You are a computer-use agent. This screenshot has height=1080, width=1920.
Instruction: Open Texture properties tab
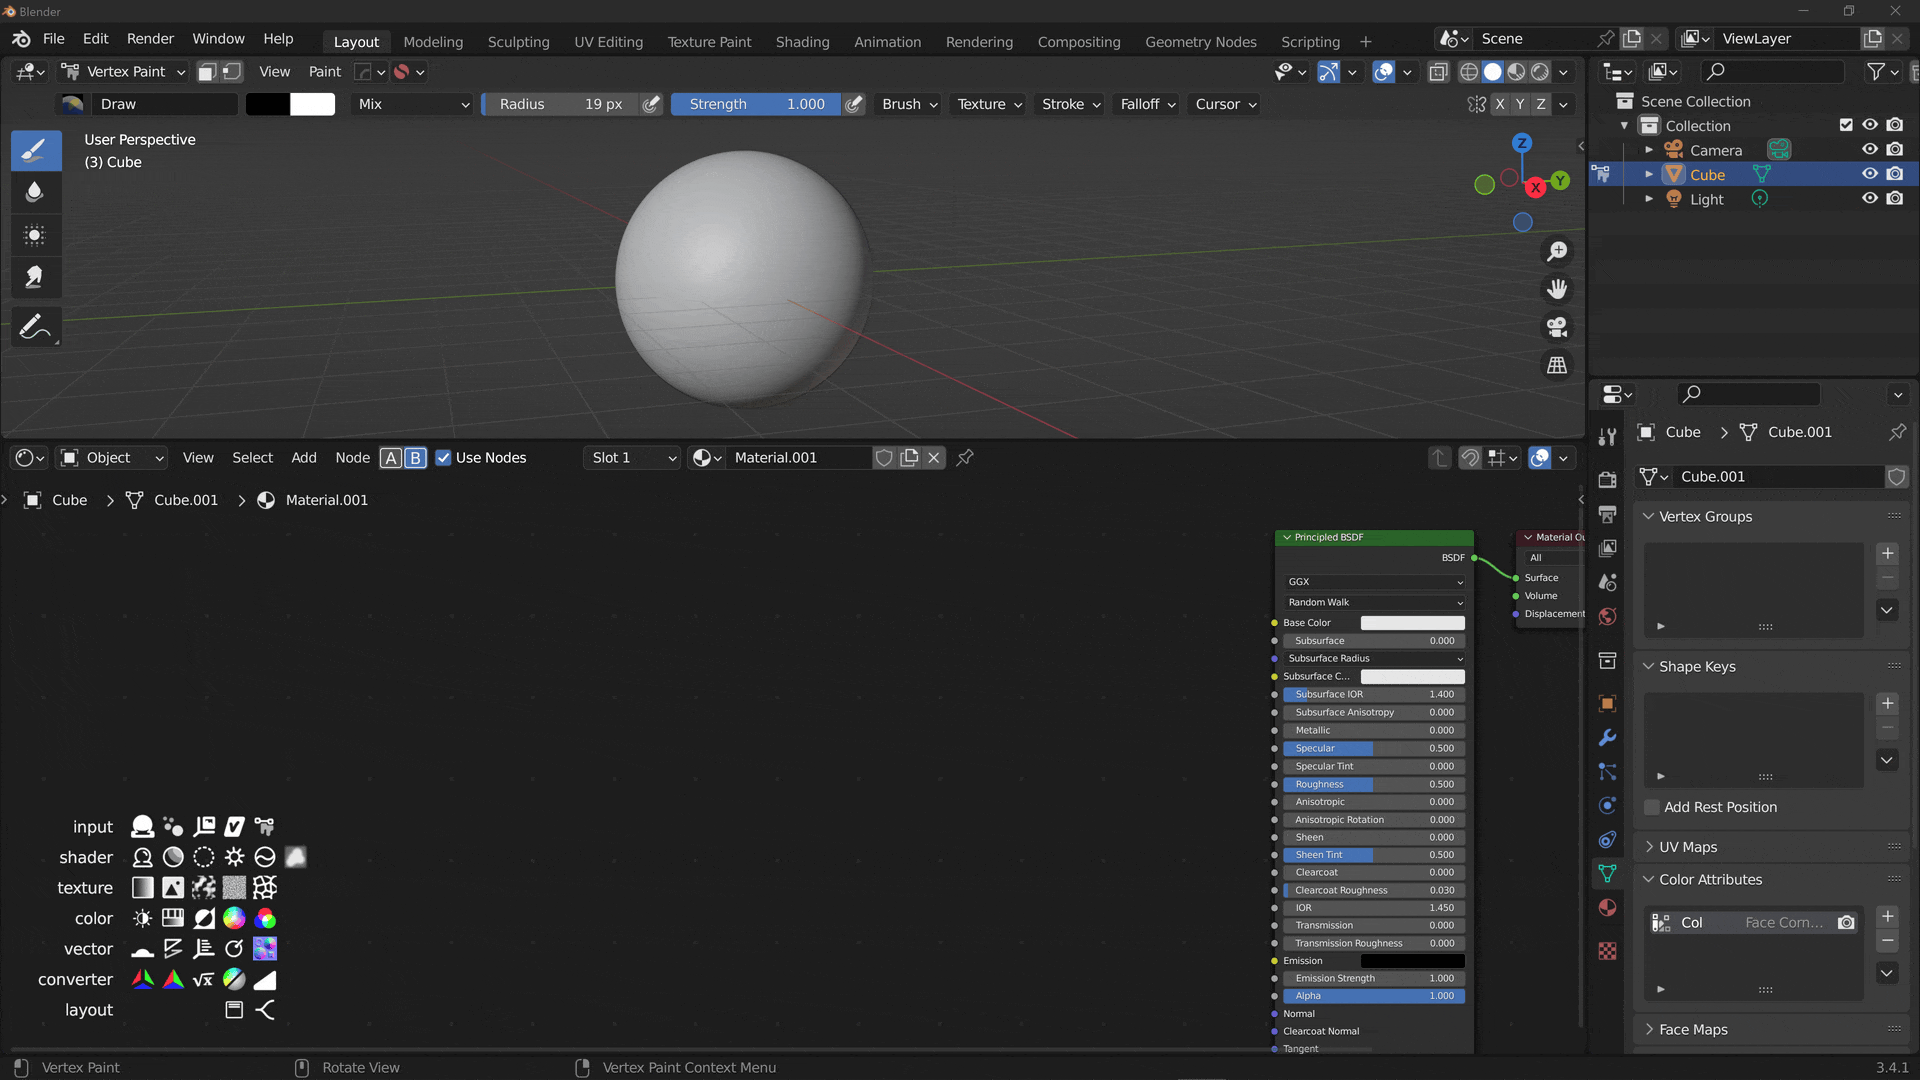[1607, 951]
